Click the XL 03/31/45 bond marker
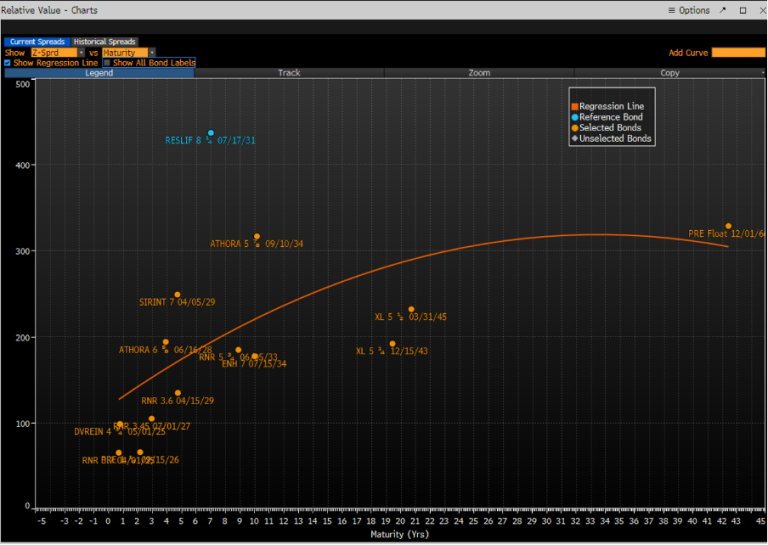This screenshot has width=768, height=545. coord(411,310)
